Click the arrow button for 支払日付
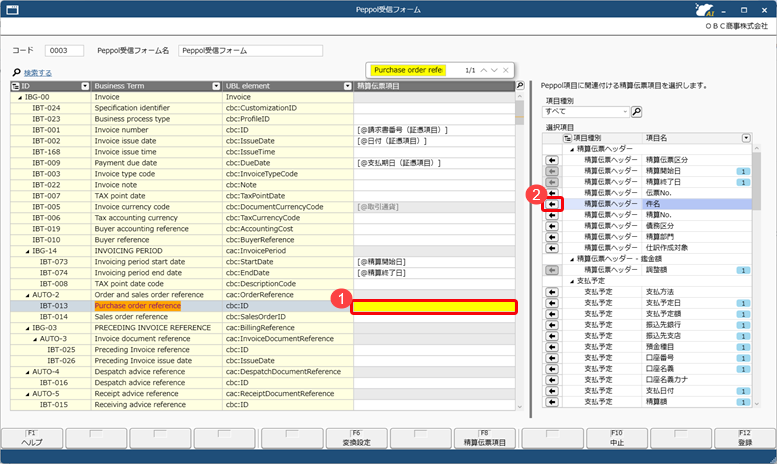This screenshot has height=464, width=777. click(552, 391)
